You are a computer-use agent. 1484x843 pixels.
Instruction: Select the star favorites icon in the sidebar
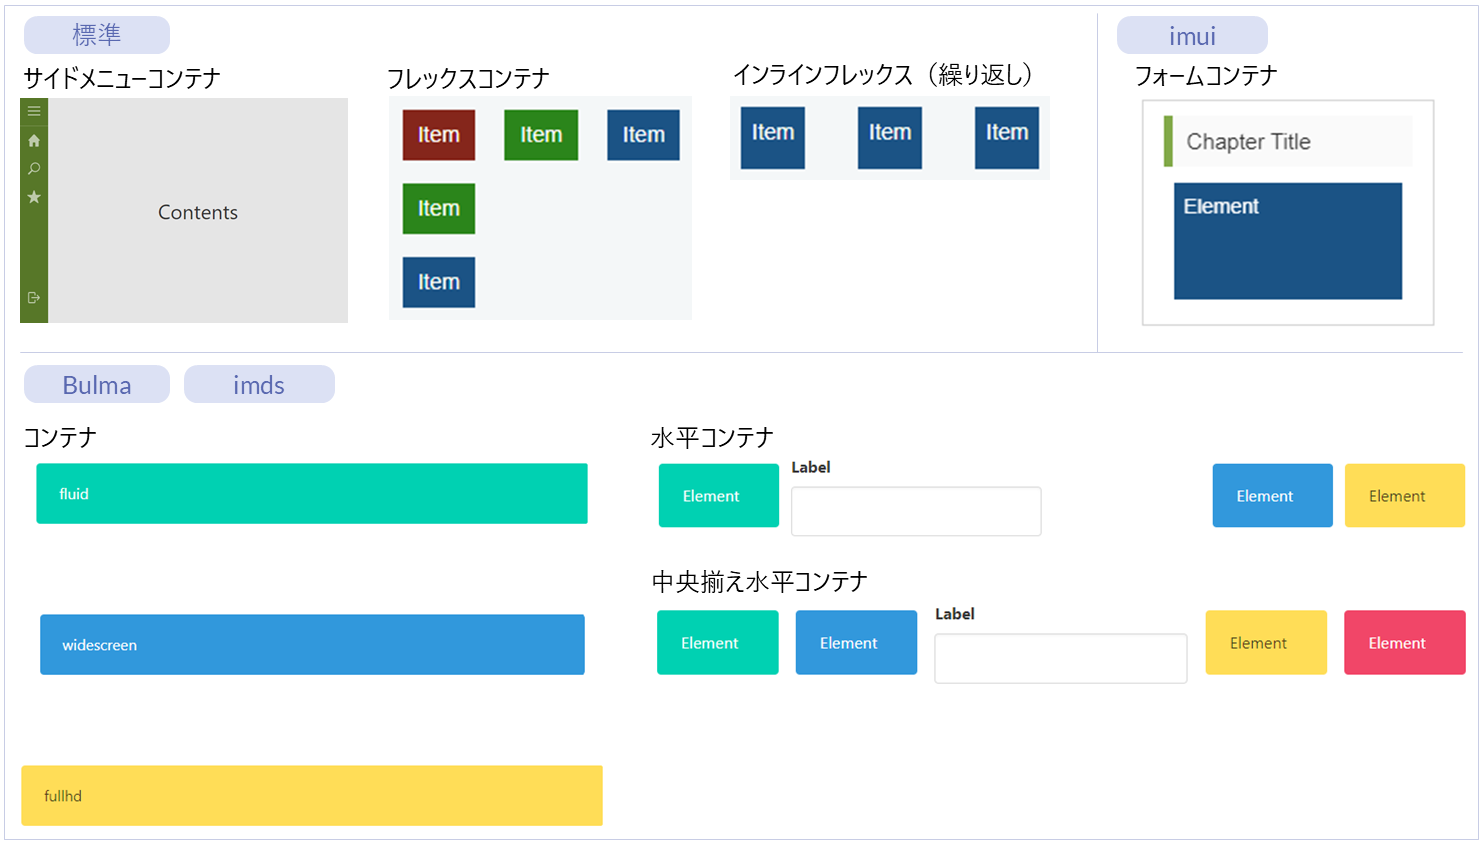click(x=34, y=197)
